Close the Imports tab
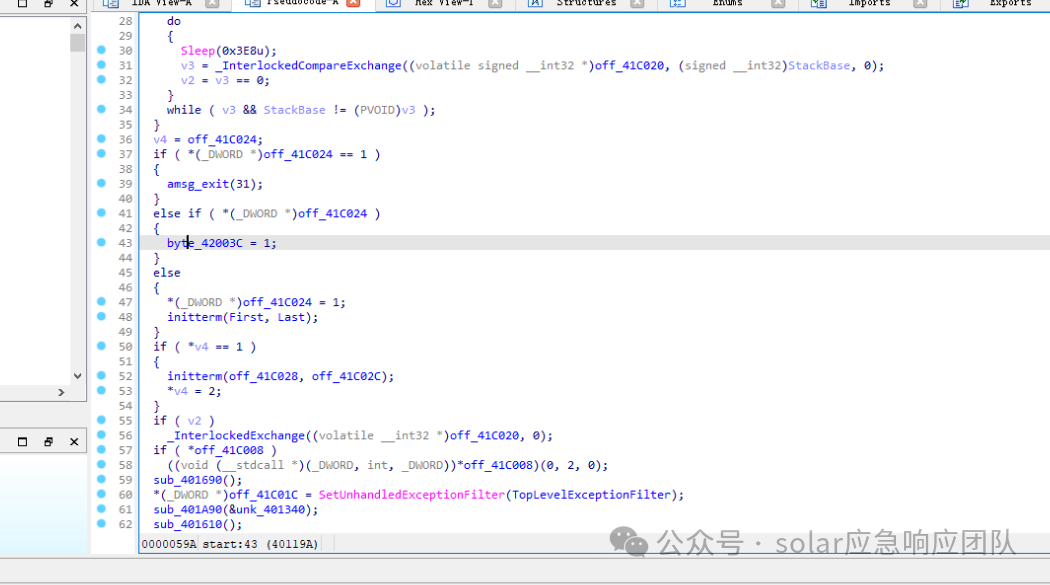The width and height of the screenshot is (1050, 585). [x=920, y=3]
